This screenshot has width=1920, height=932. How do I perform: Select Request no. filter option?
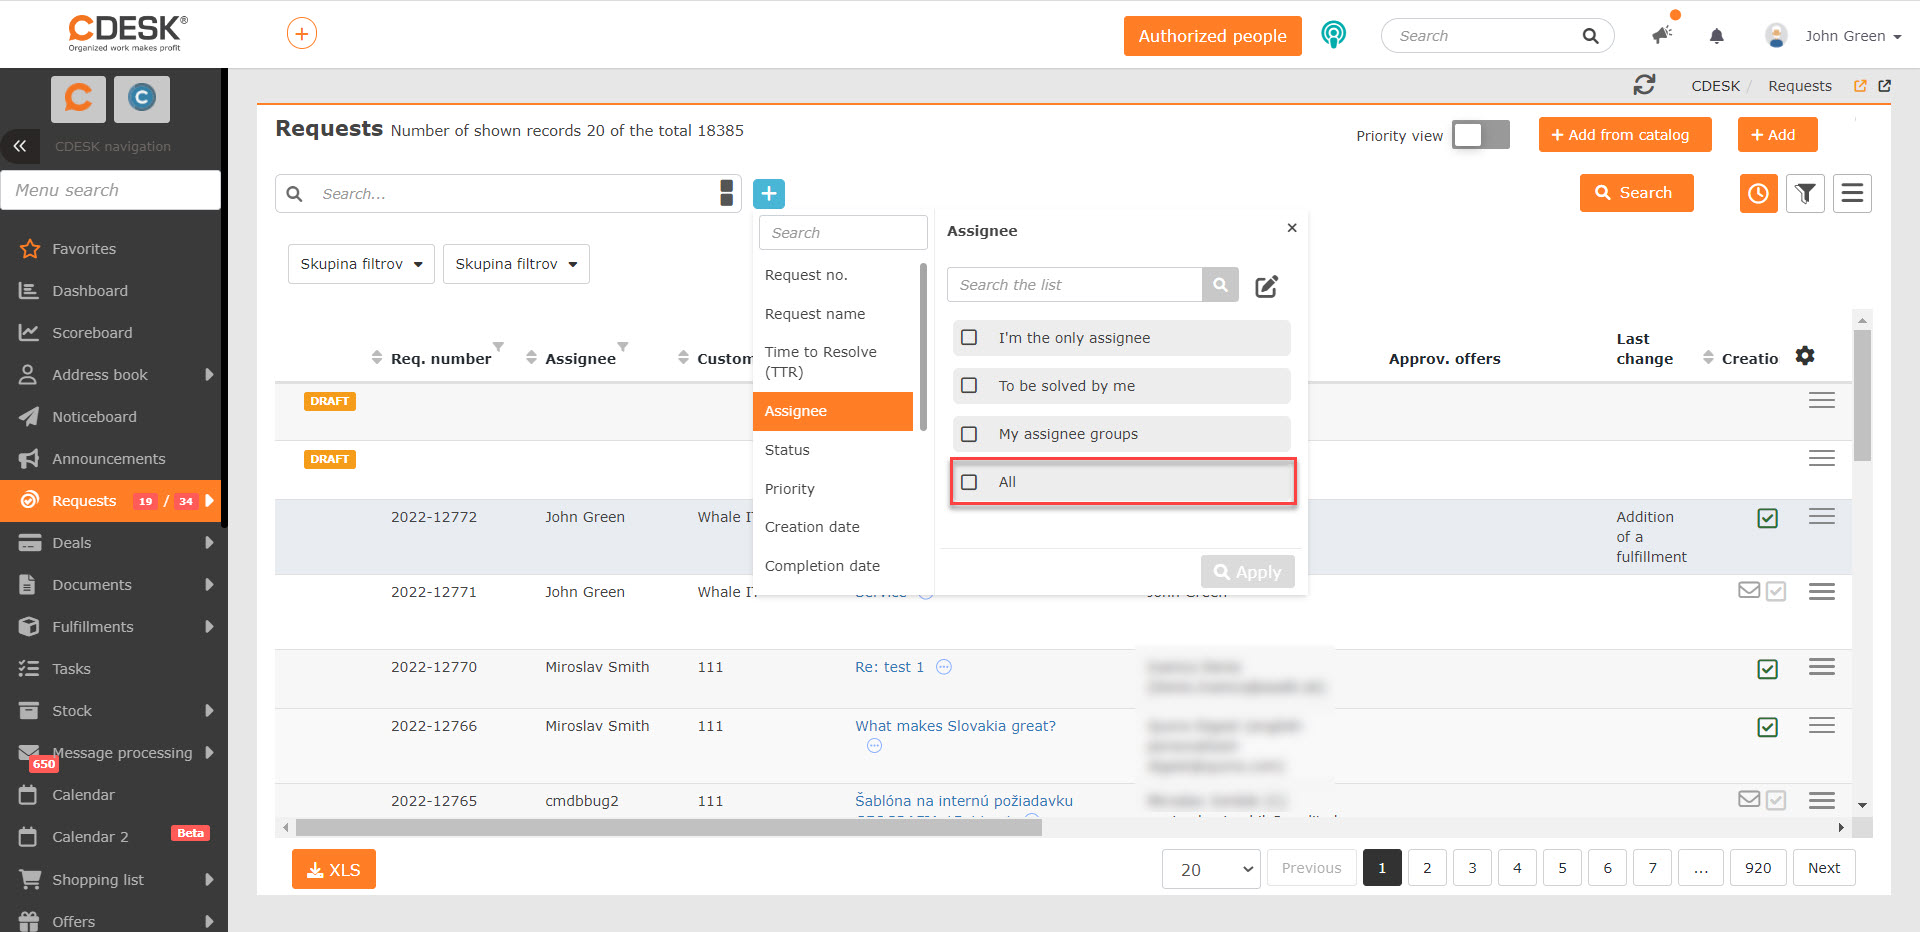point(806,275)
